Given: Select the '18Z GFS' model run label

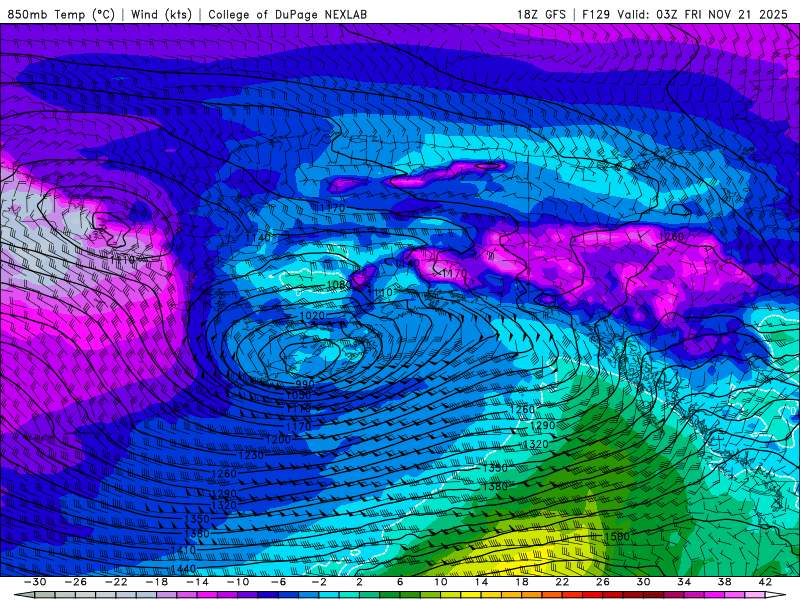Looking at the screenshot, I should click(x=541, y=14).
